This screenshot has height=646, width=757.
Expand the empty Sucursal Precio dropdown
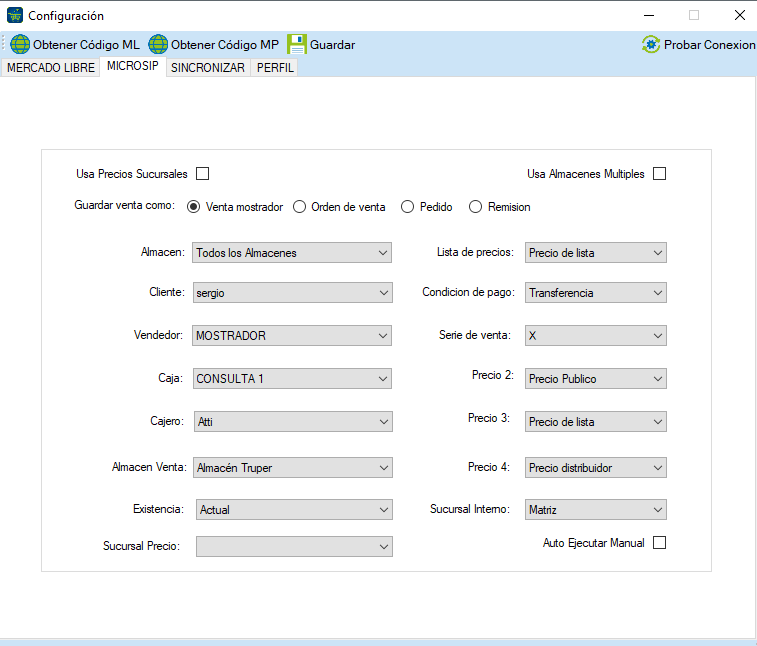tap(294, 547)
